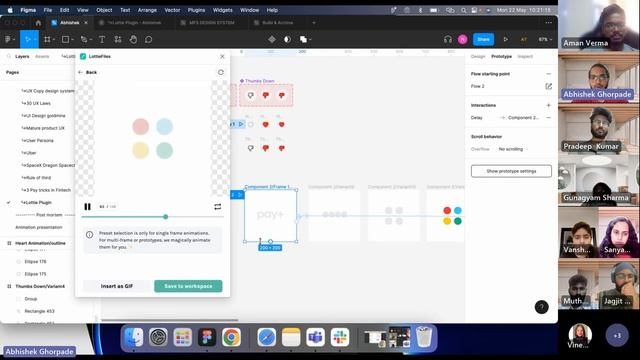This screenshot has height=360, width=640.
Task: Remove the flow starting point
Action: pyautogui.click(x=549, y=74)
